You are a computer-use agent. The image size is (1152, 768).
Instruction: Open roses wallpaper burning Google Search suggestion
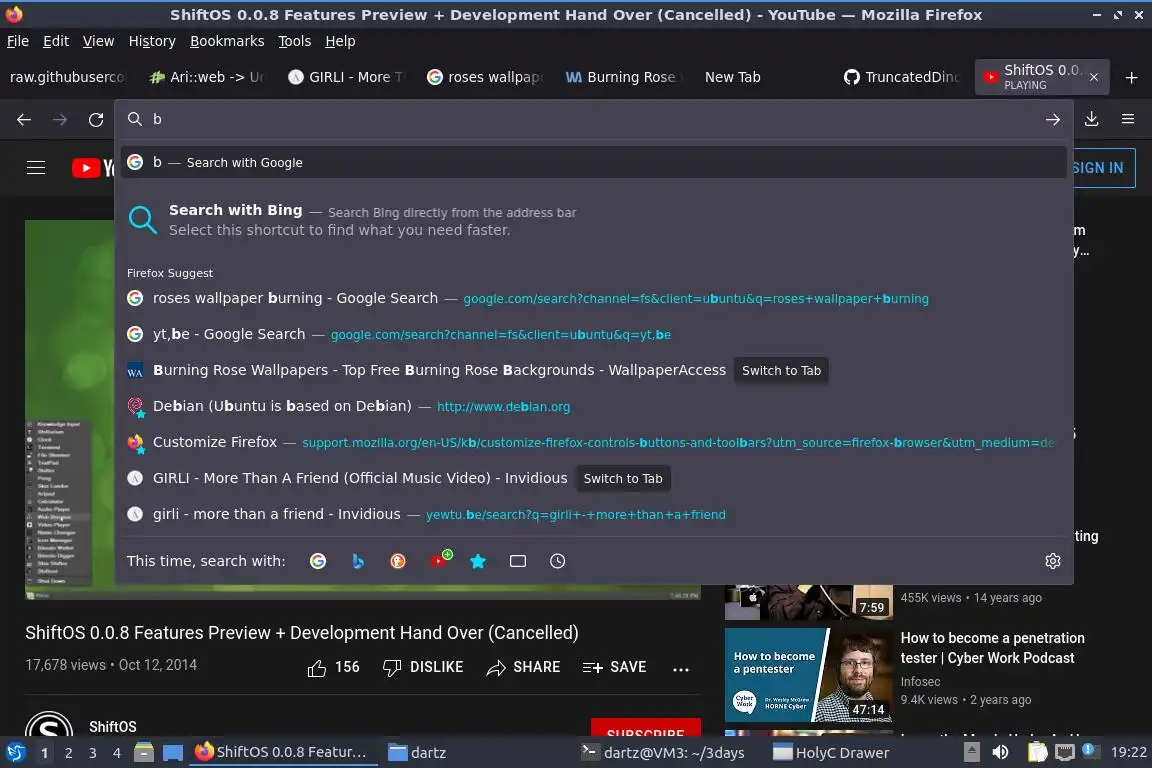tap(594, 298)
